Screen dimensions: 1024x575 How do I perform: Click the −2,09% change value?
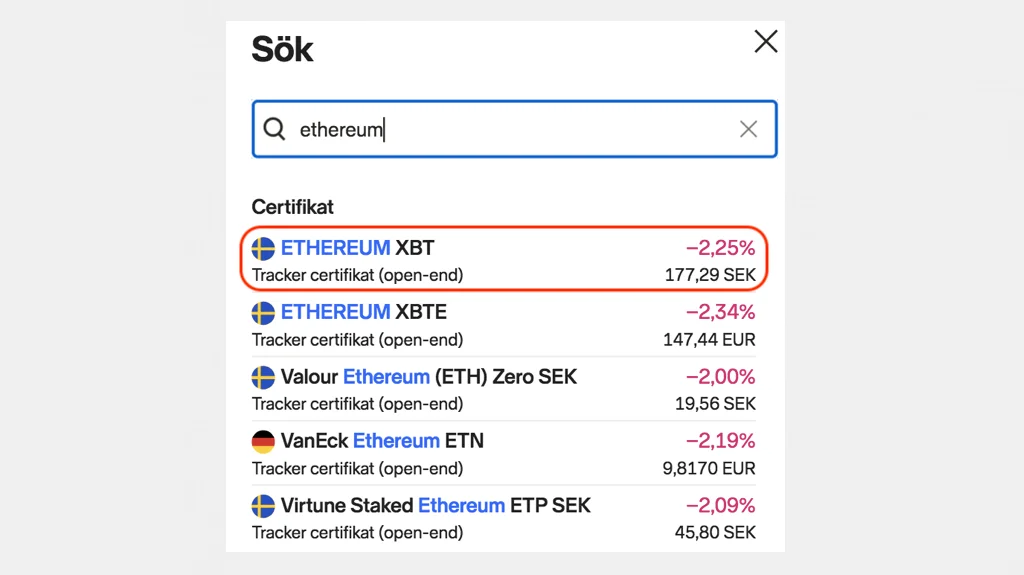click(720, 505)
